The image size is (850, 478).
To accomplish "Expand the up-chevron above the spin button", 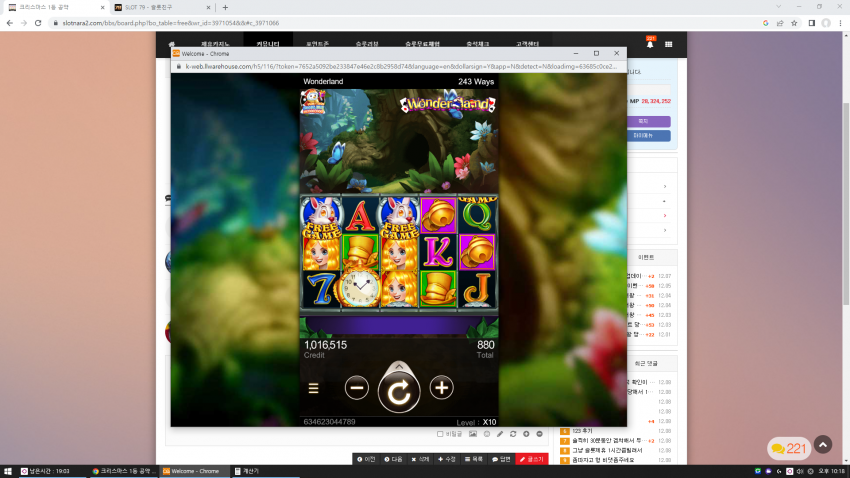I will tap(399, 367).
